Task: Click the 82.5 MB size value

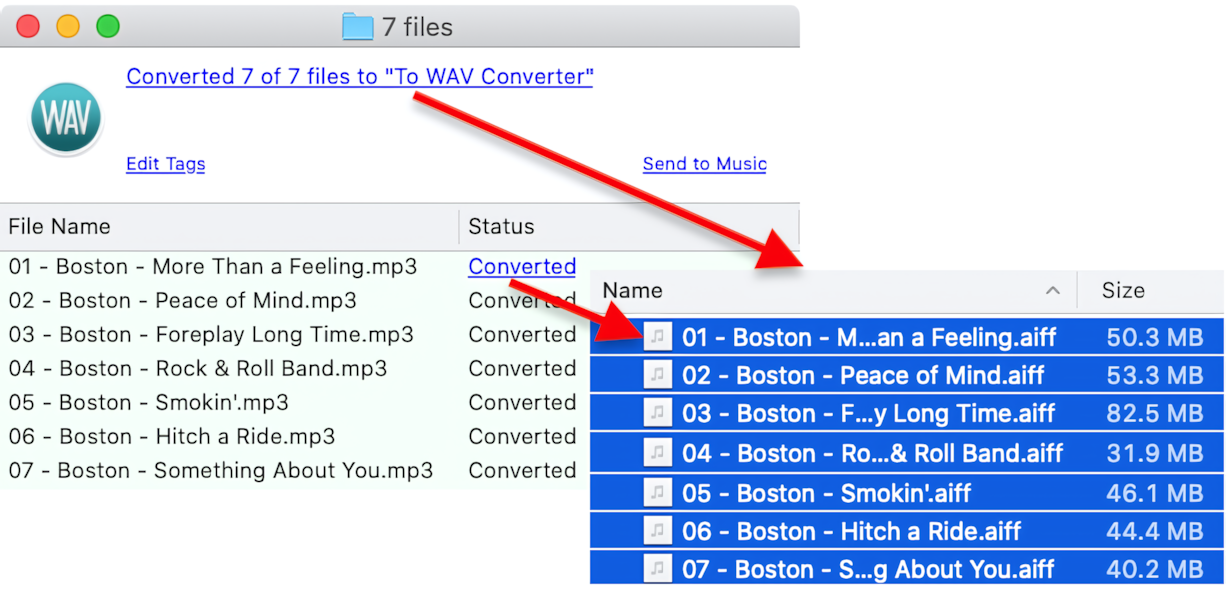Action: click(x=1154, y=415)
